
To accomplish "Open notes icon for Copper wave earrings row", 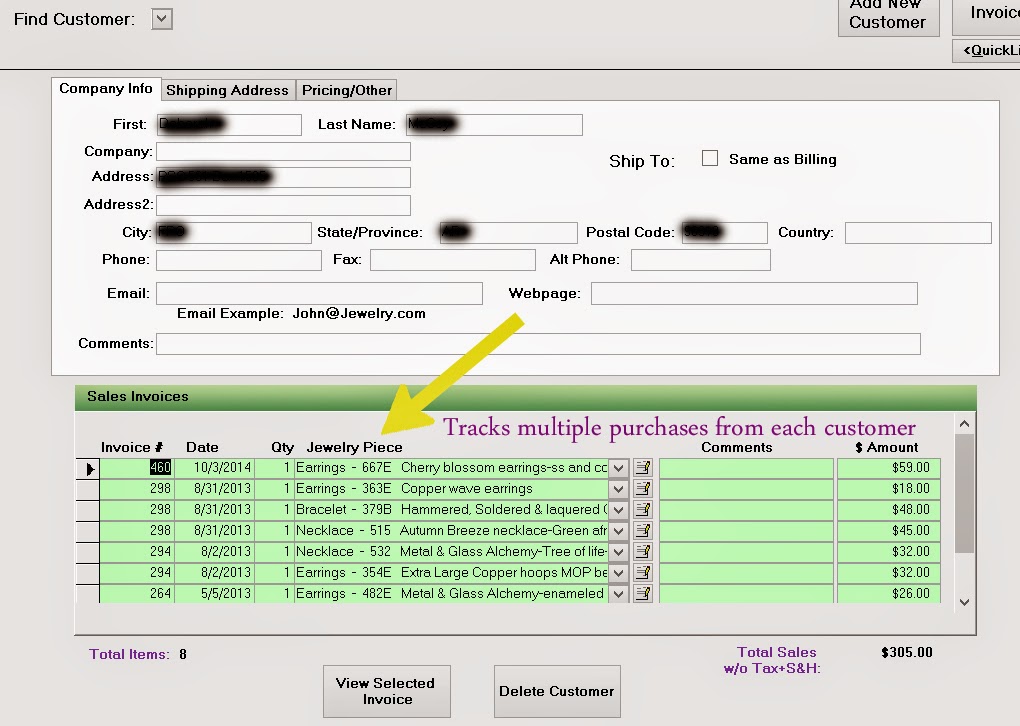I will pyautogui.click(x=643, y=489).
